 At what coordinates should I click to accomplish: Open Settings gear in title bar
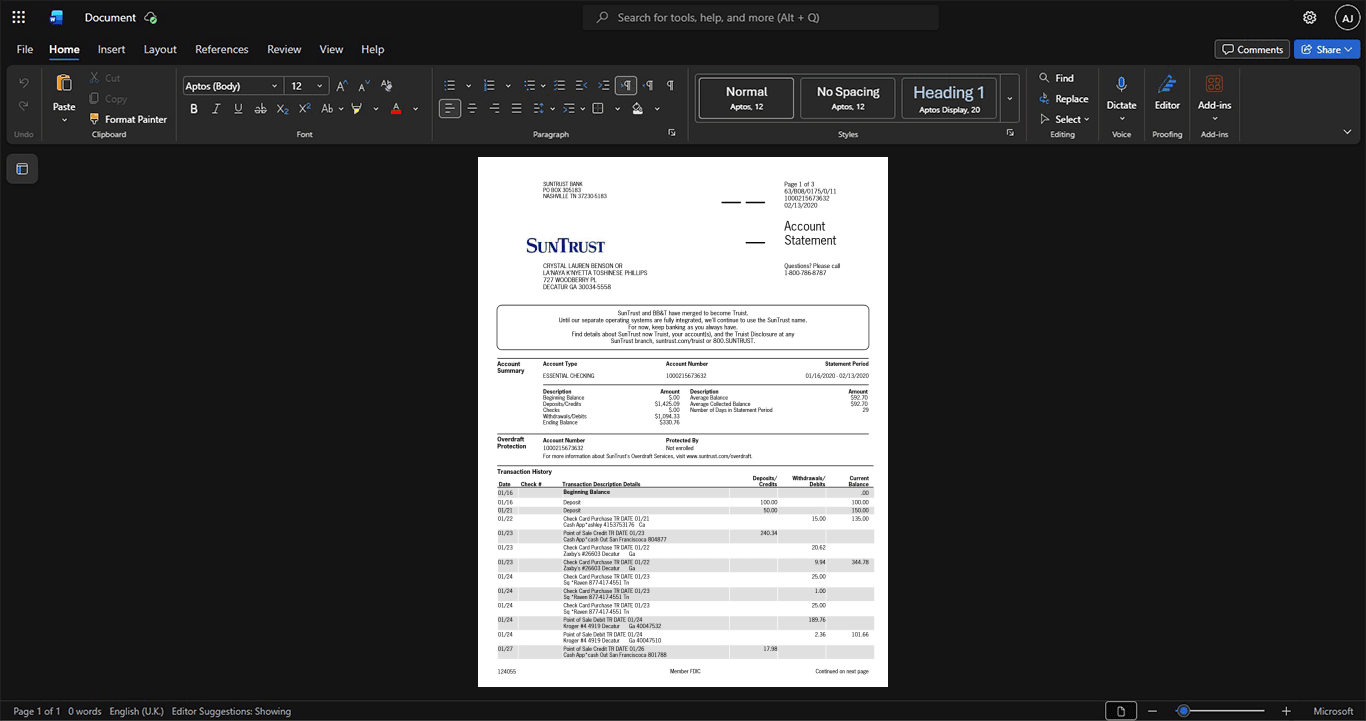pos(1309,17)
